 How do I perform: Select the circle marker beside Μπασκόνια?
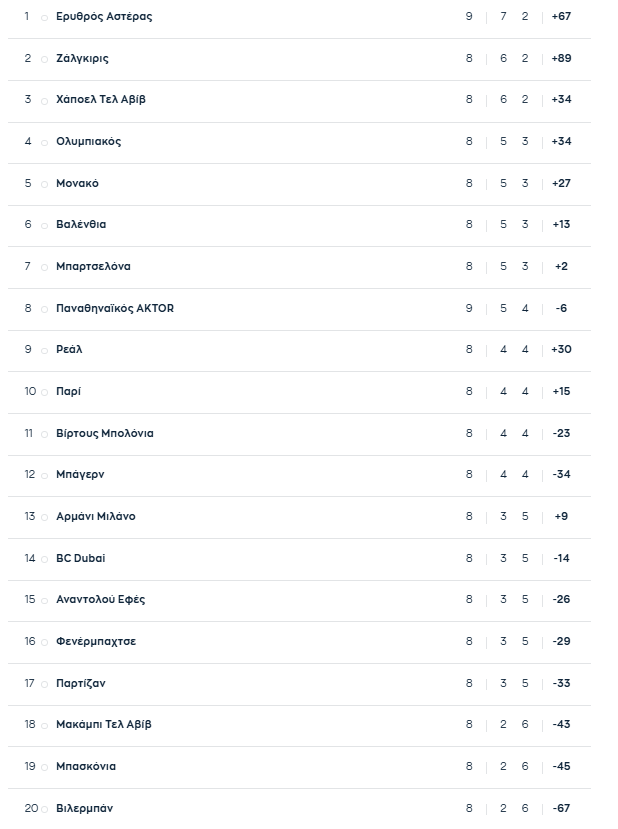[x=44, y=767]
